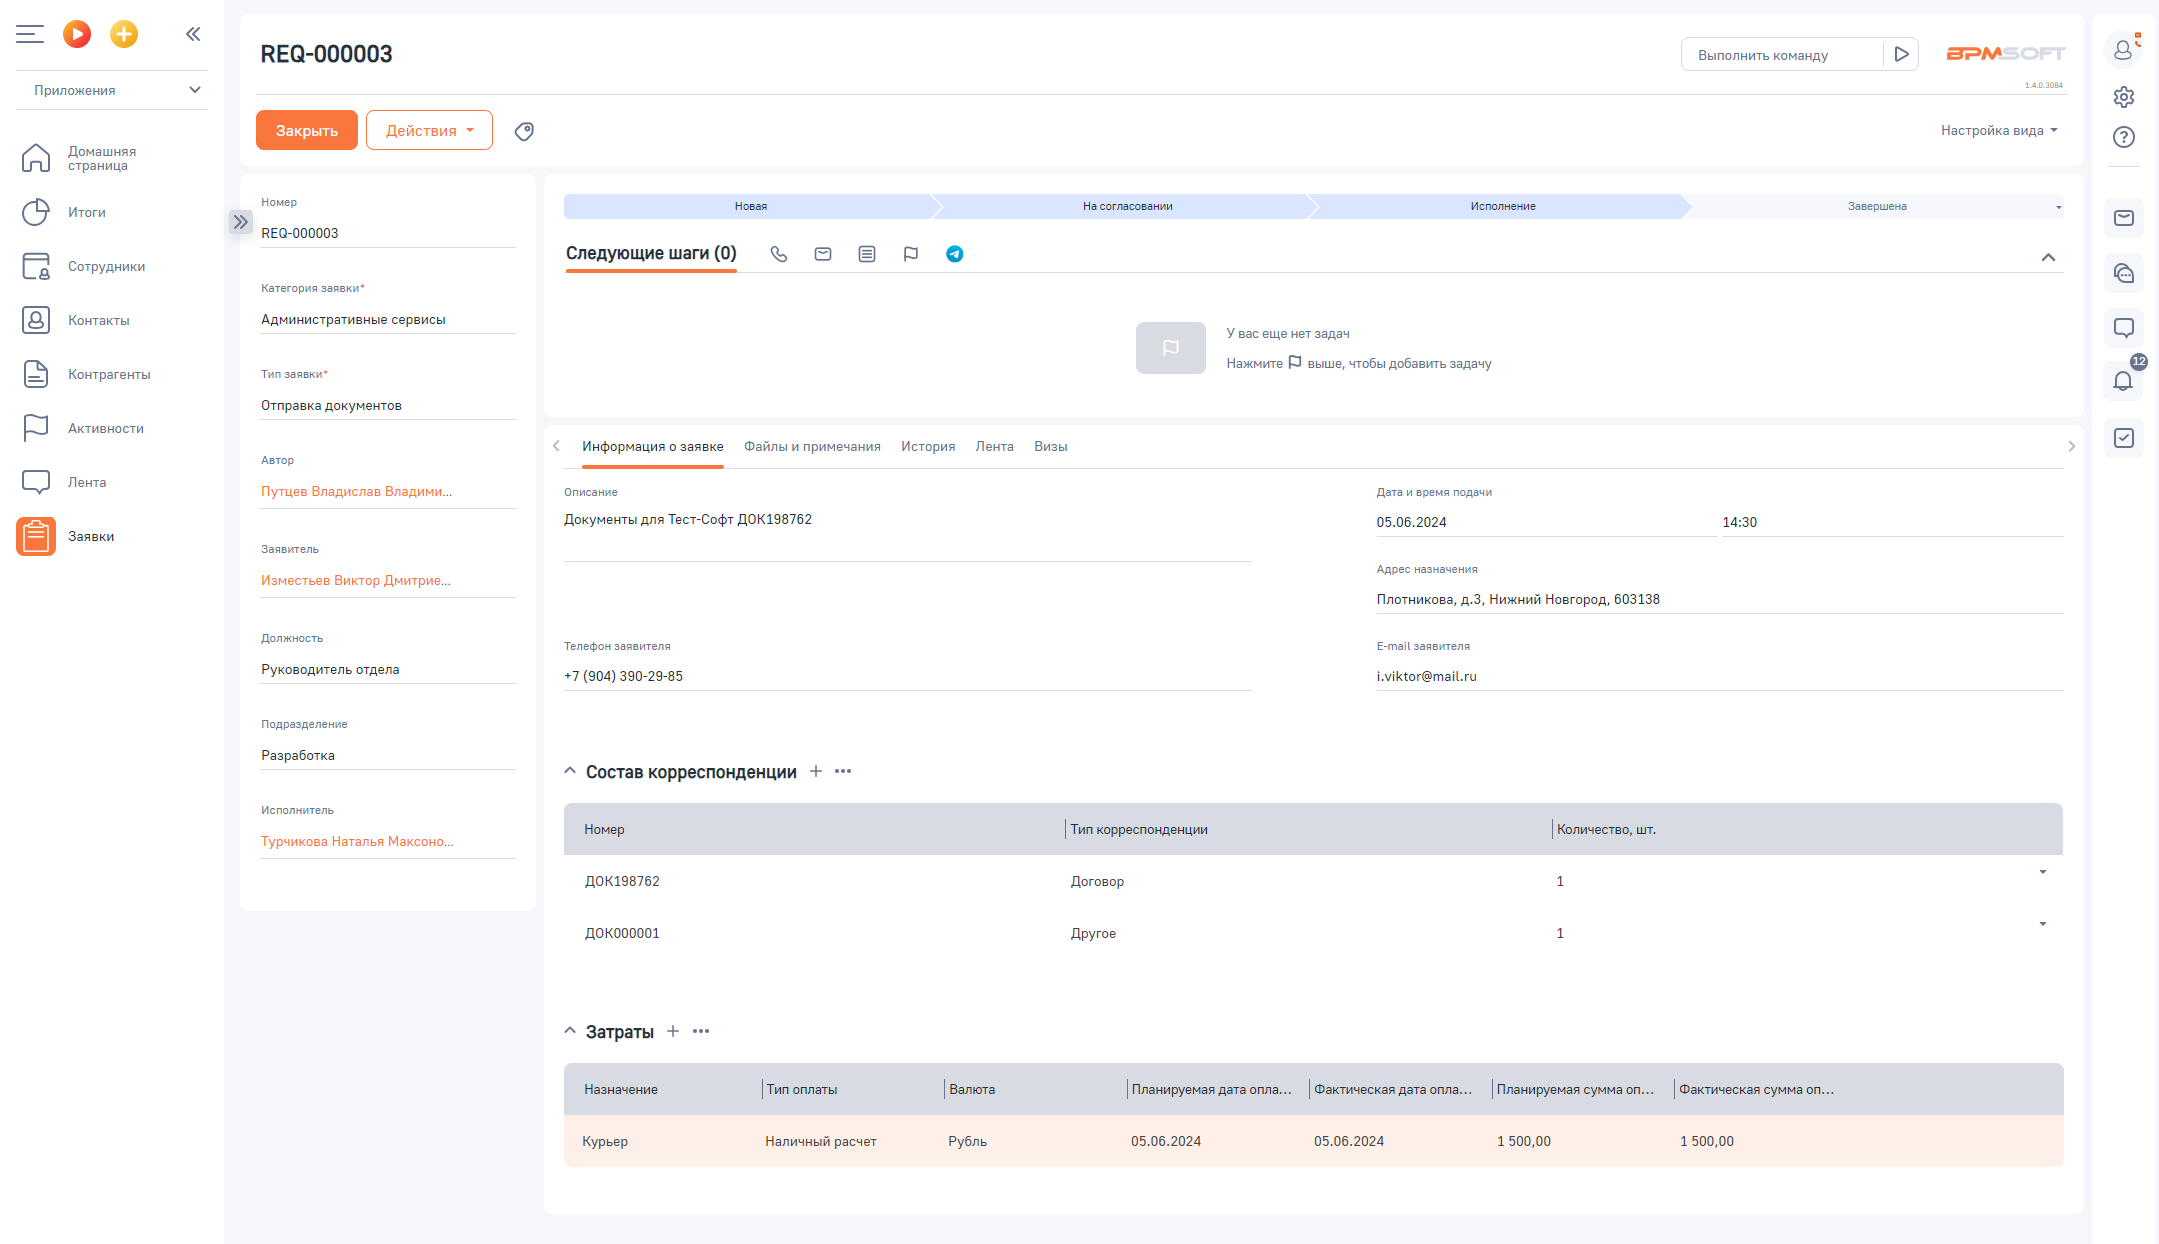Click the tag icon next to Действия
2159x1244 pixels.
coord(524,131)
